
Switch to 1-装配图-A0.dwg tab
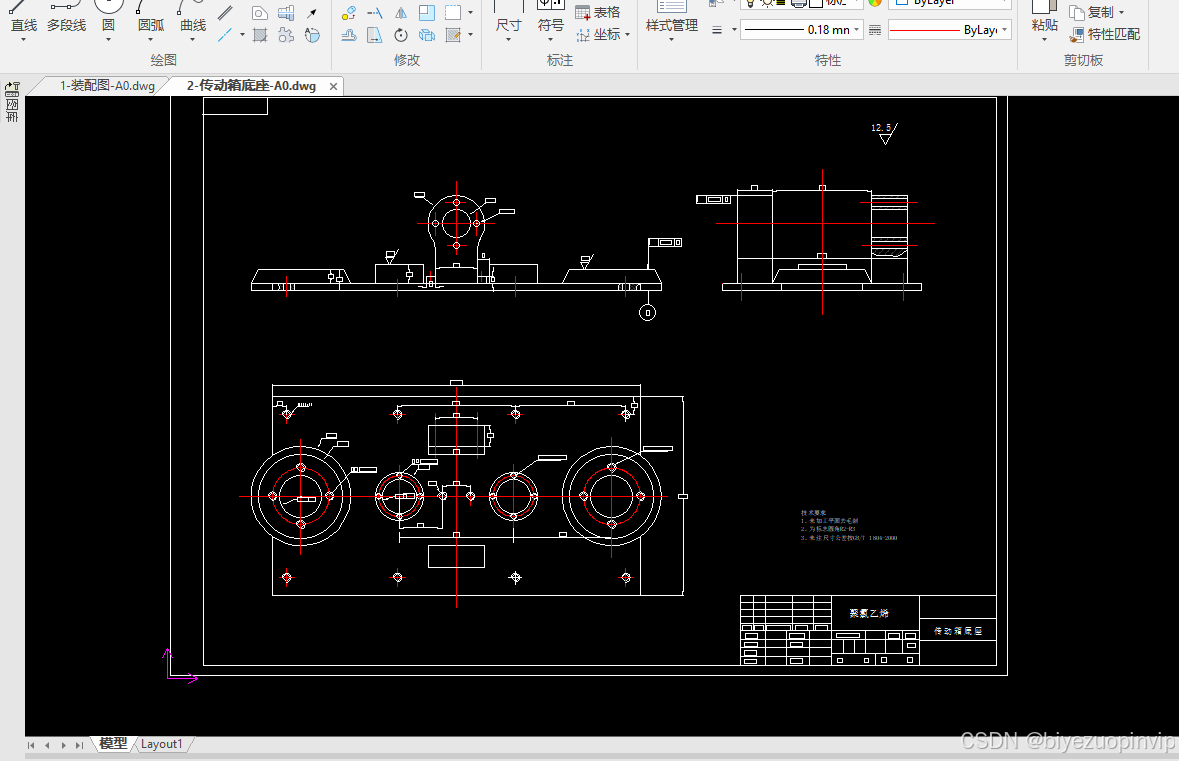(107, 86)
